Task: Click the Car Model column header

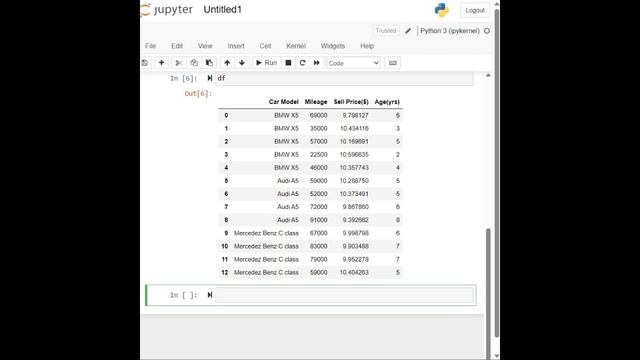Action: point(283,102)
